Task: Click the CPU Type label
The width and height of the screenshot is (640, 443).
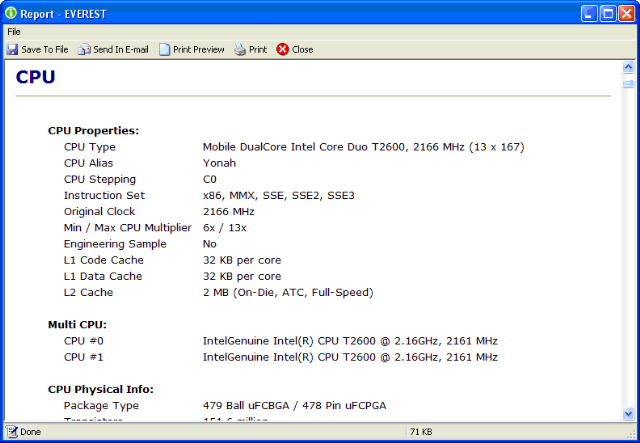Action: 90,147
